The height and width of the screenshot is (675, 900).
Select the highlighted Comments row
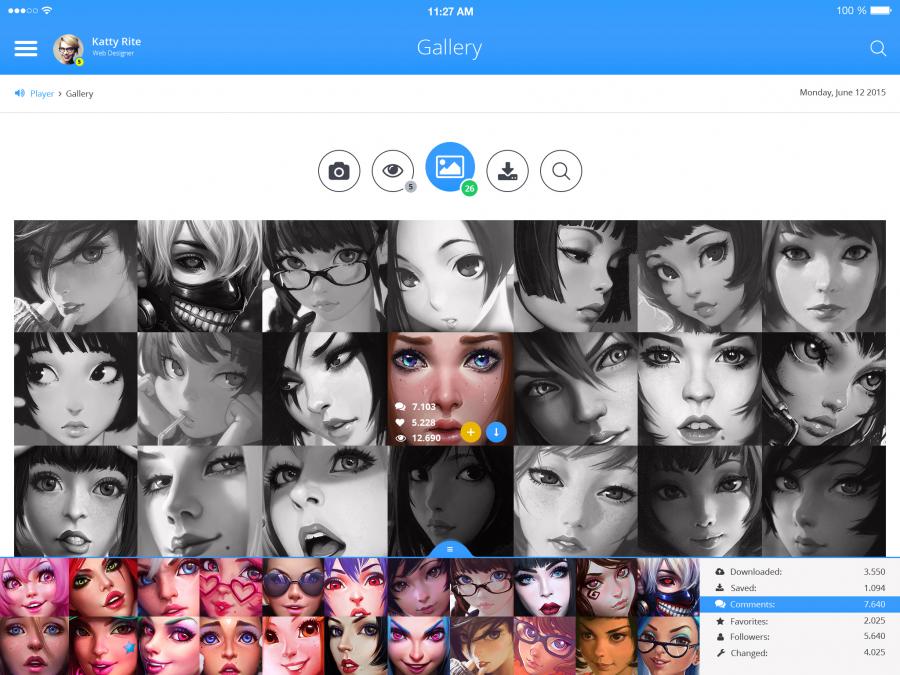[800, 604]
